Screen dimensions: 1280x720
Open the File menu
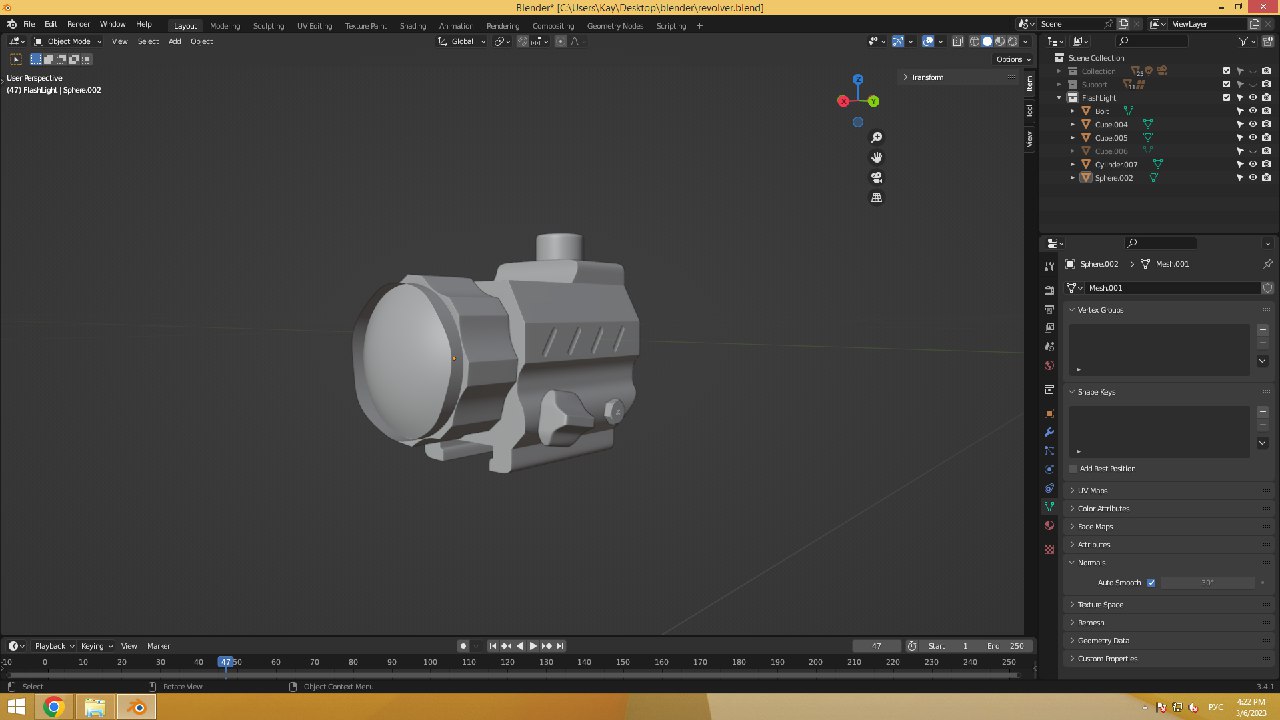tap(29, 24)
